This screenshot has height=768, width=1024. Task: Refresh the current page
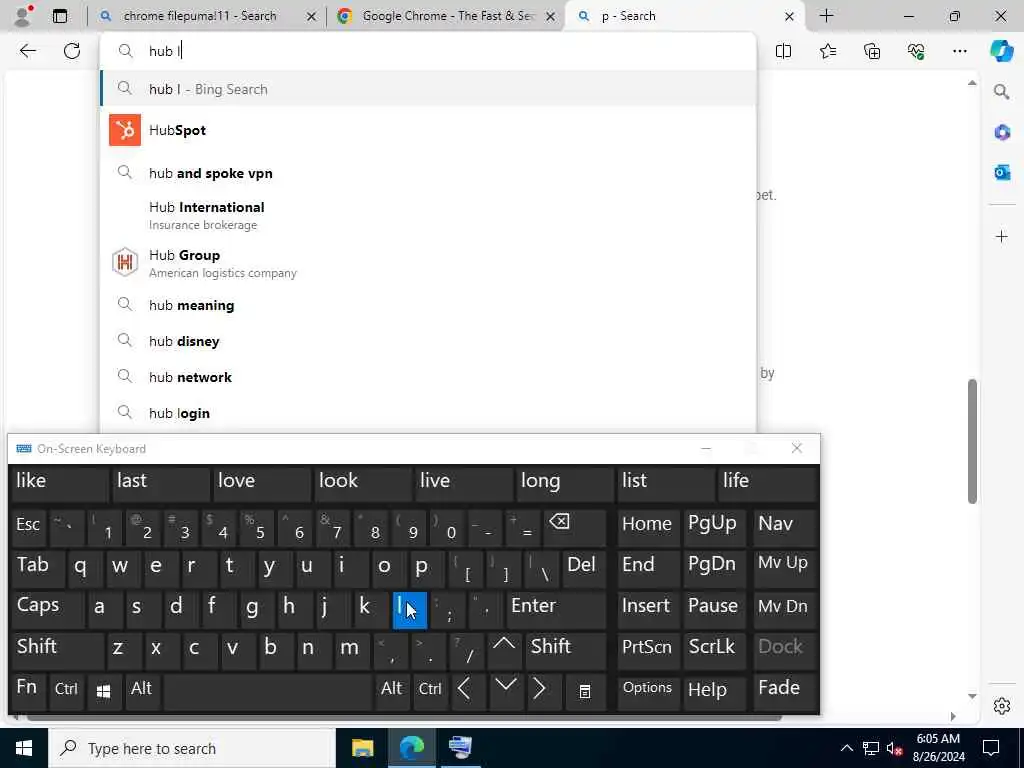tap(72, 51)
